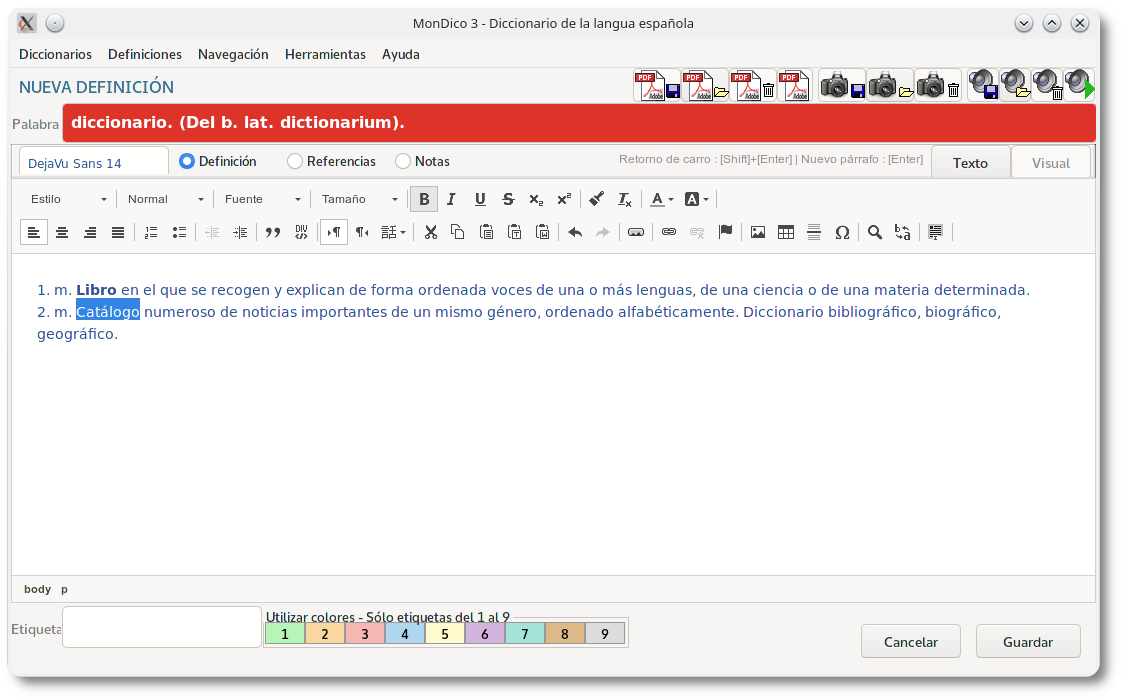Cut the selected text

click(x=430, y=232)
